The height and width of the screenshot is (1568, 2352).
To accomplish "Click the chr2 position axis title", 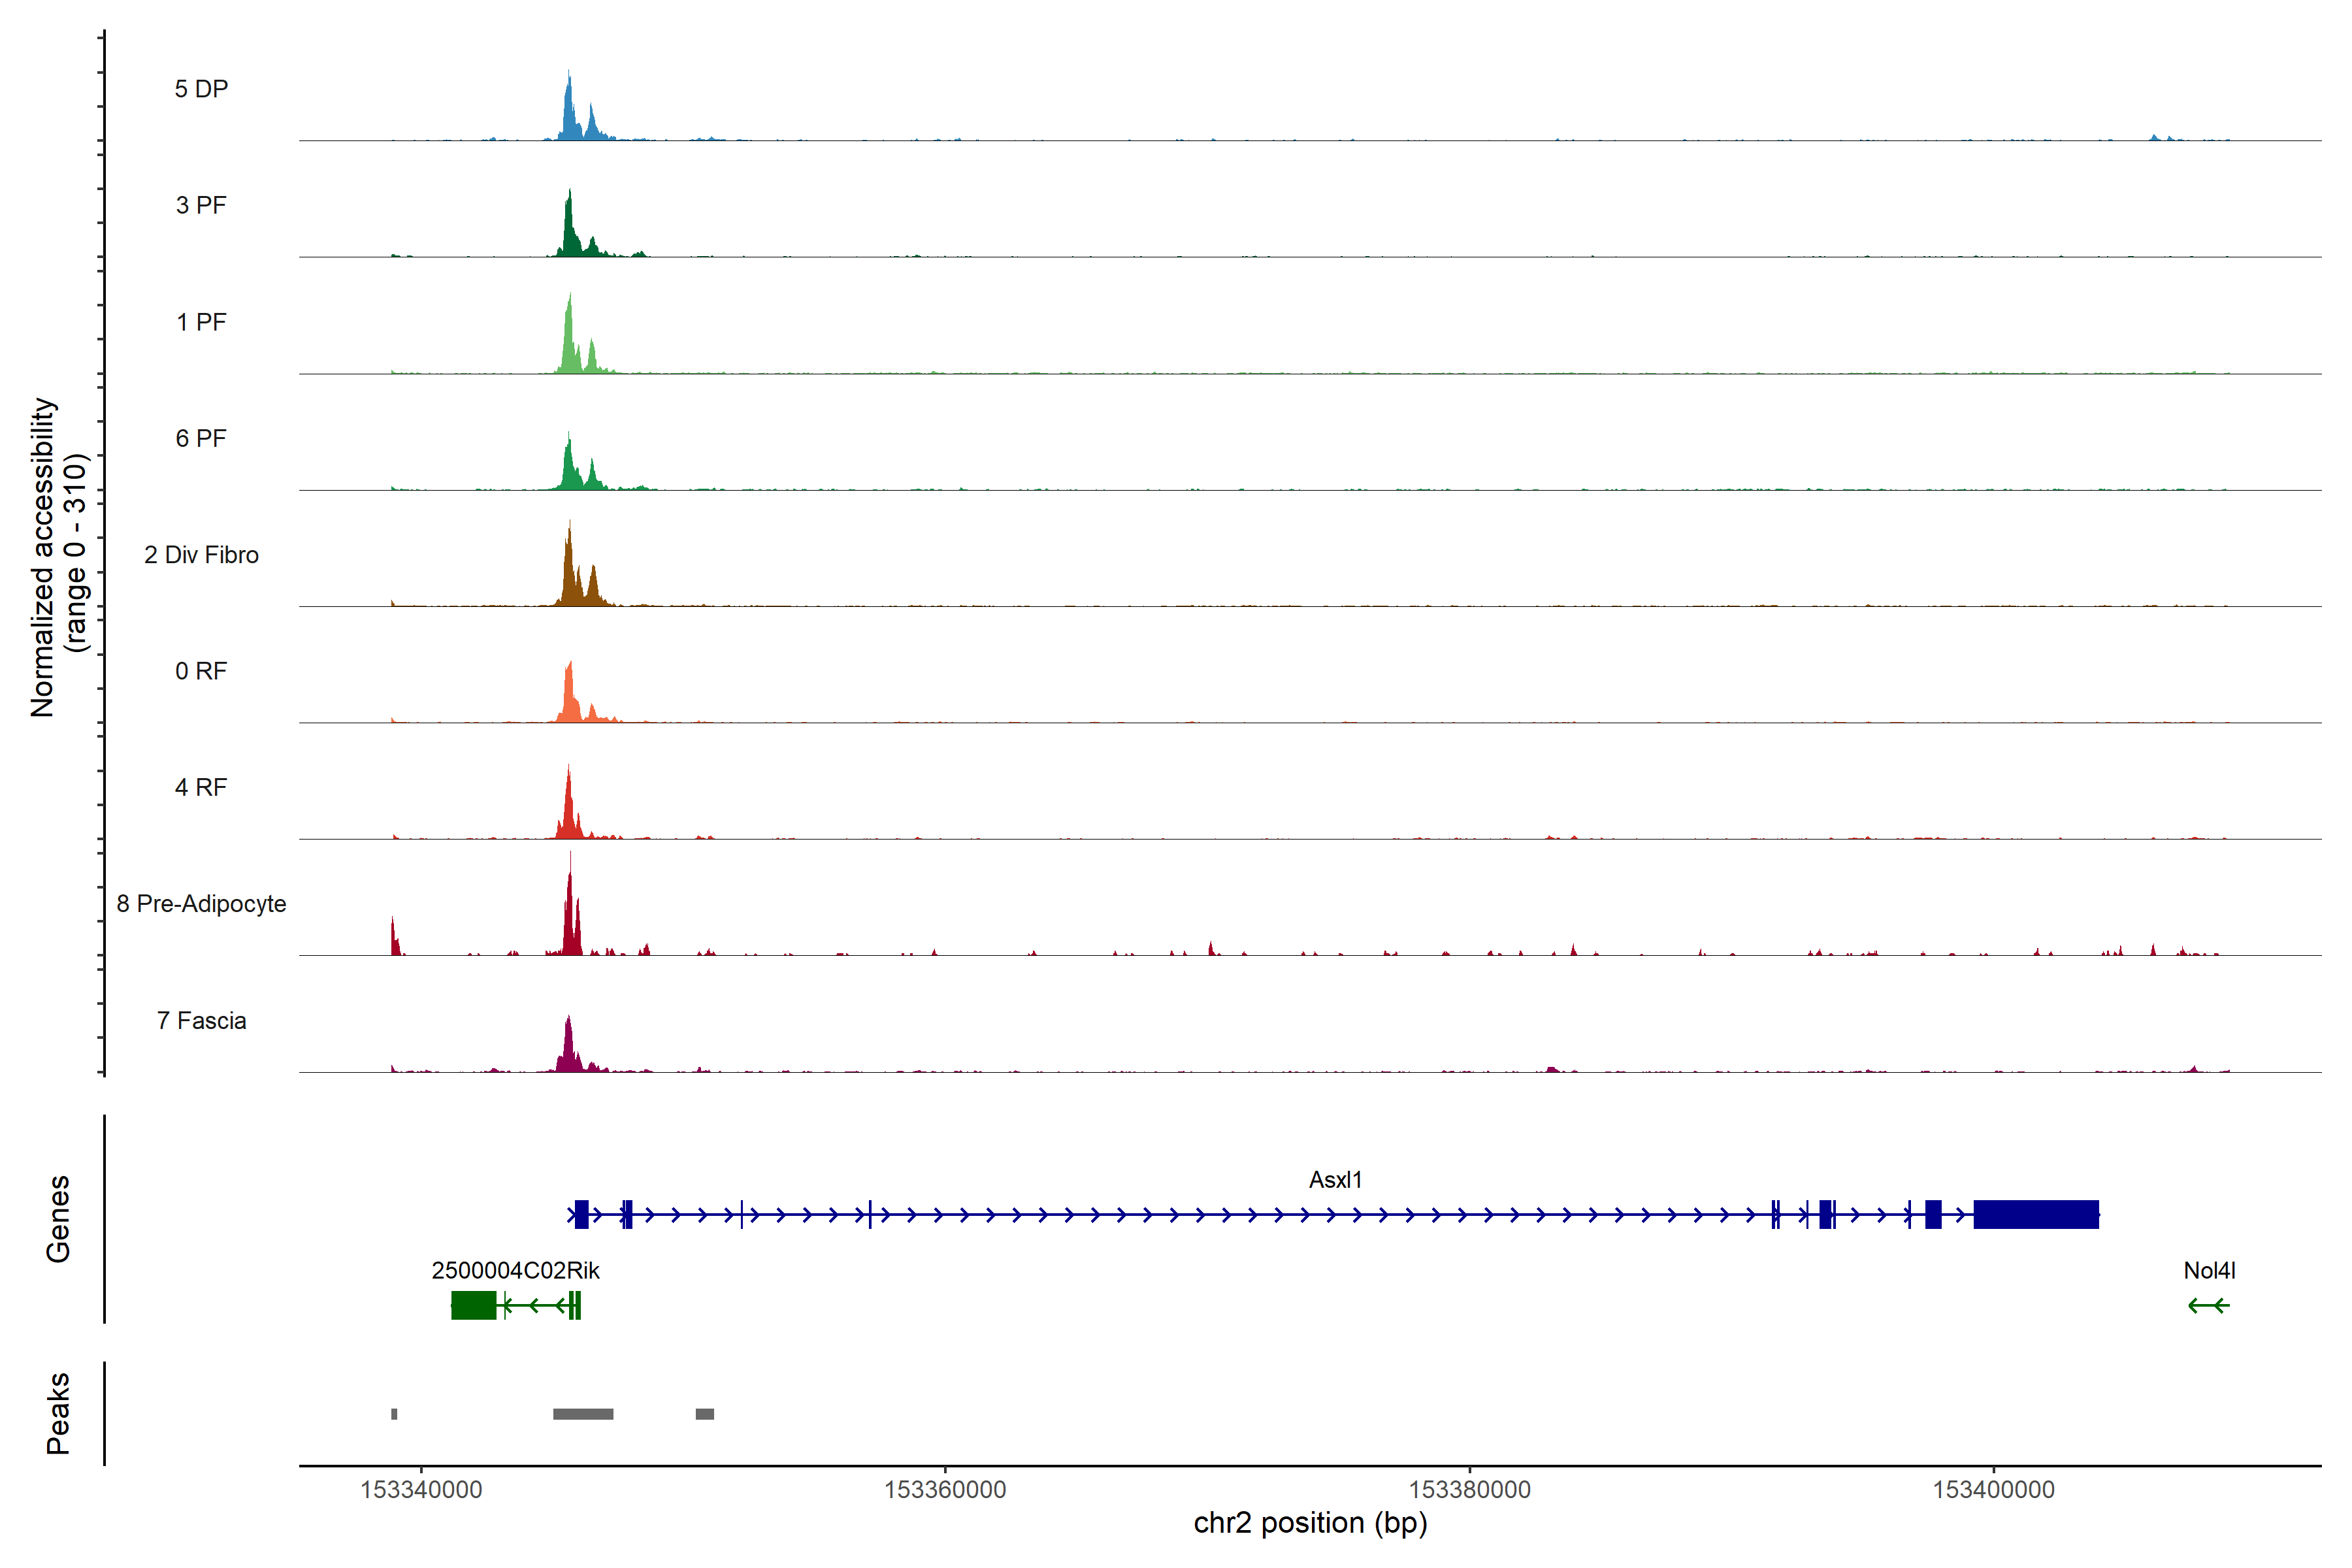I will click(x=1310, y=1523).
